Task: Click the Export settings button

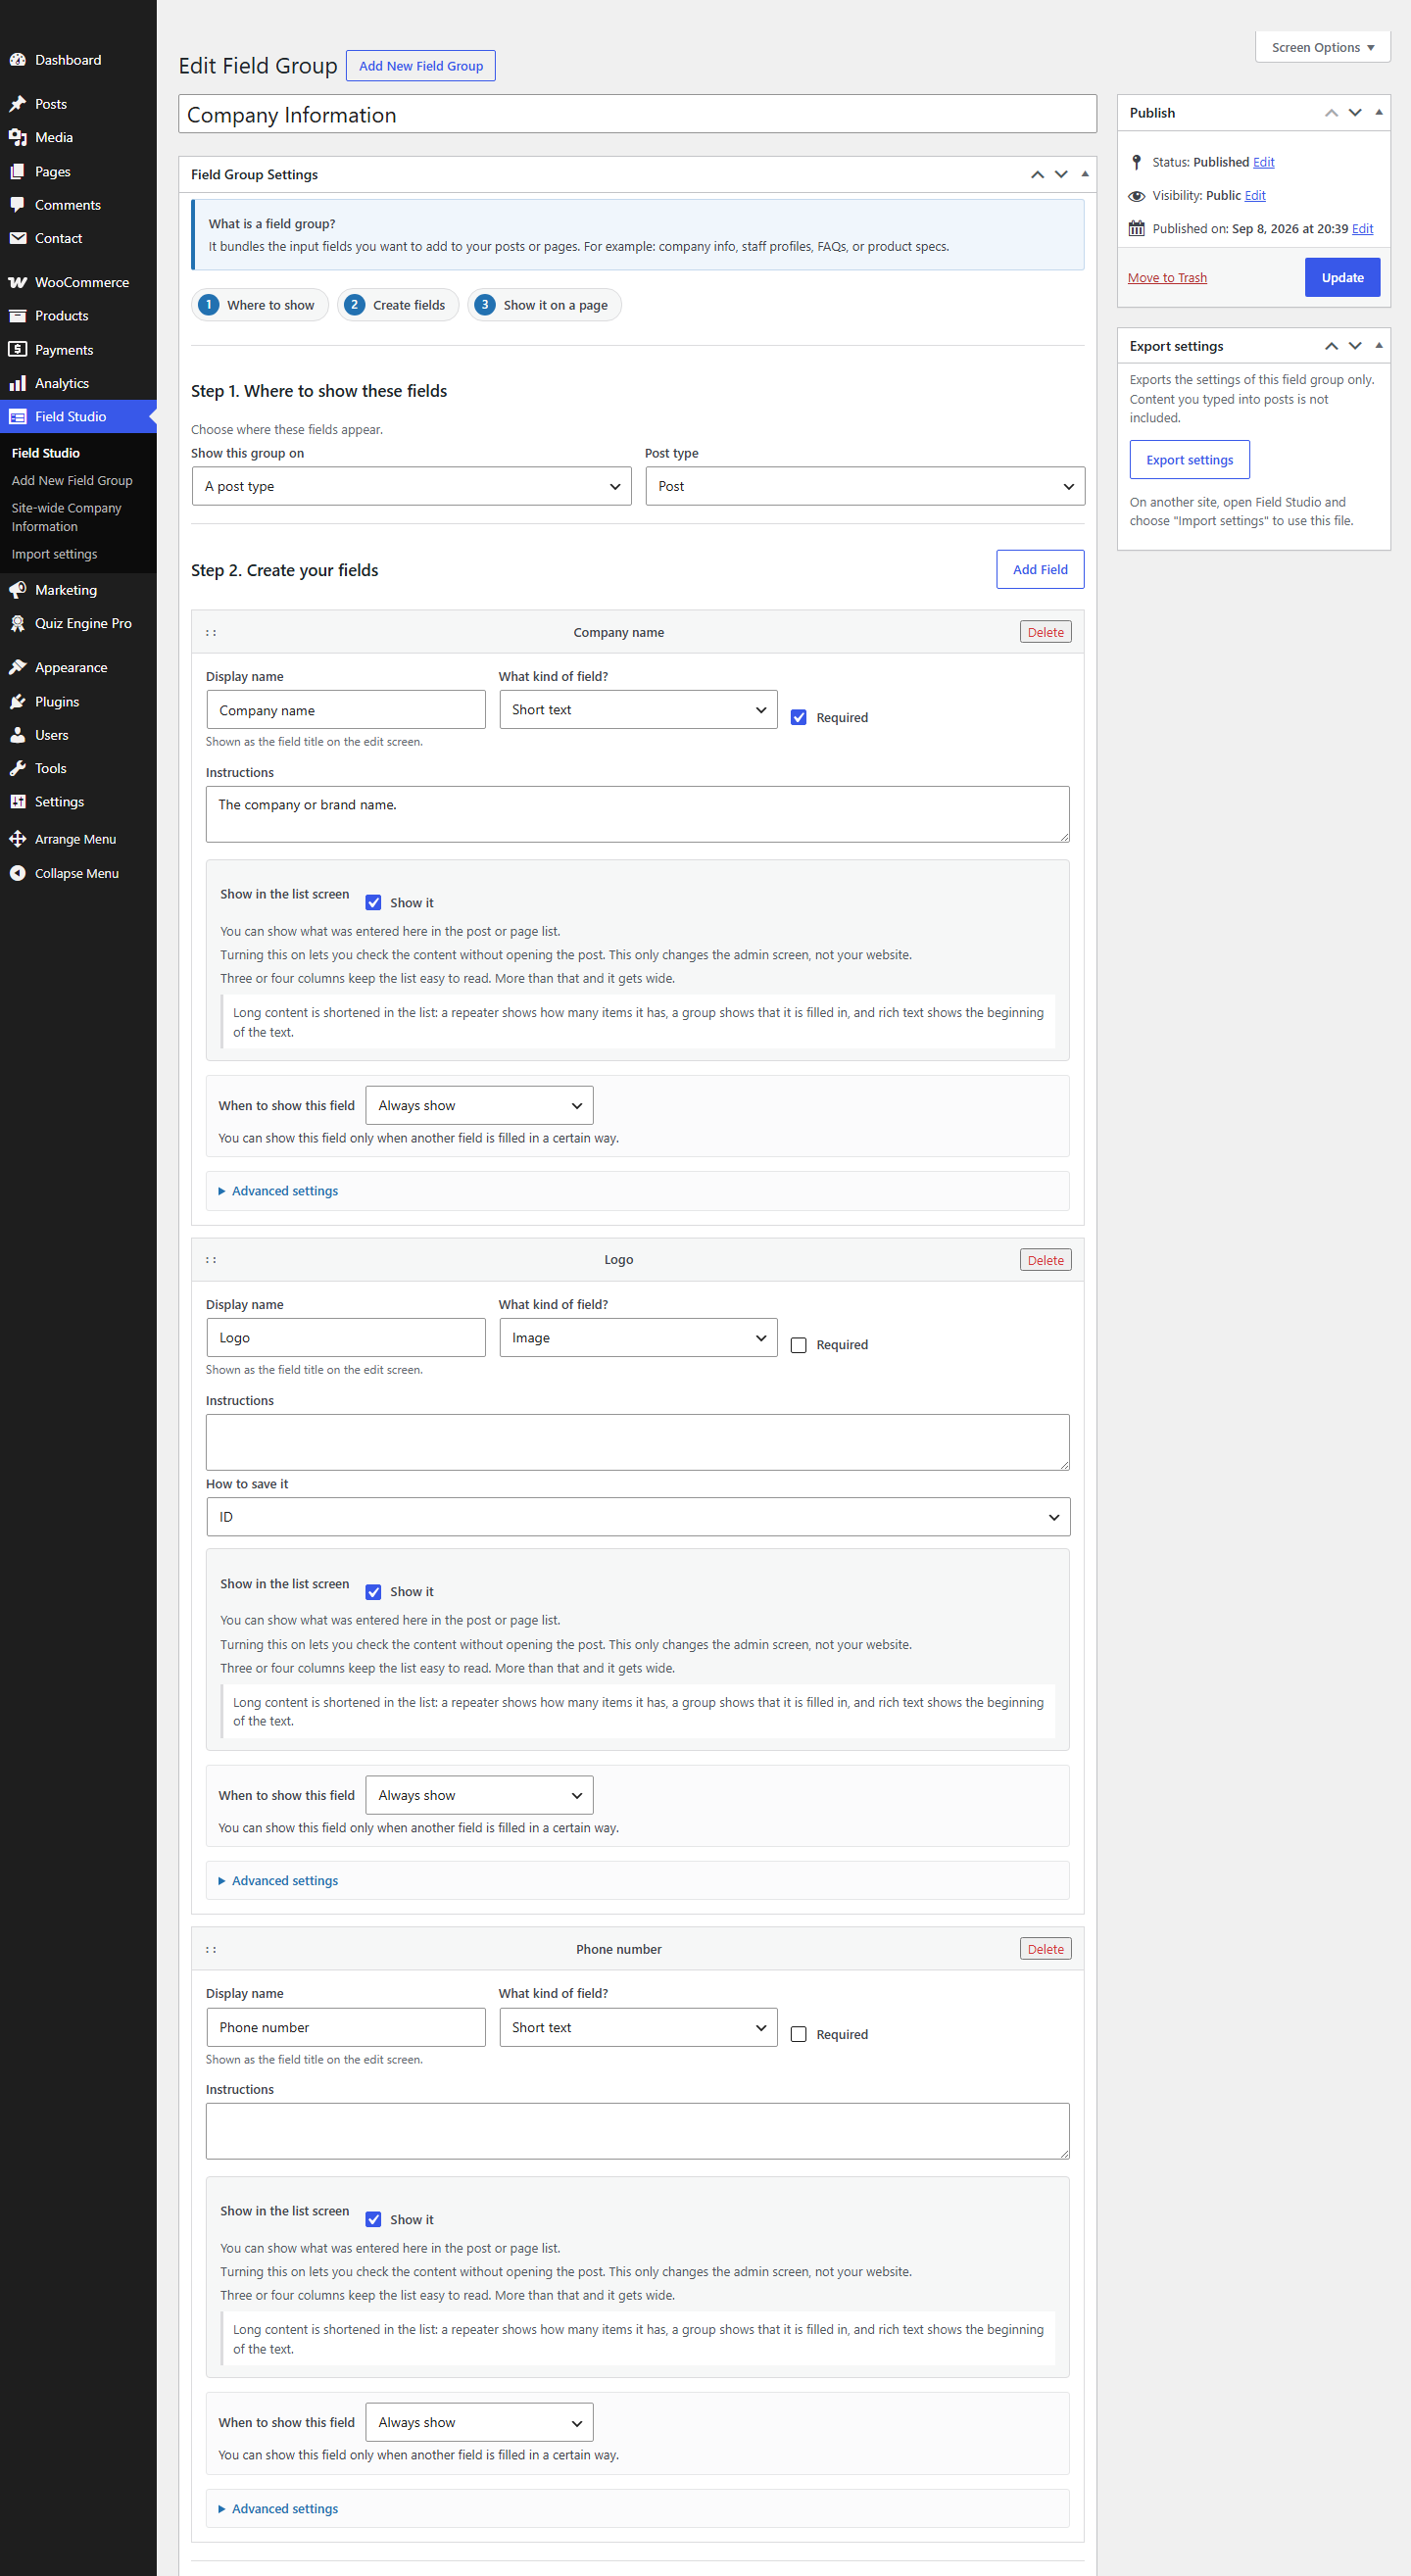Action: (x=1189, y=460)
